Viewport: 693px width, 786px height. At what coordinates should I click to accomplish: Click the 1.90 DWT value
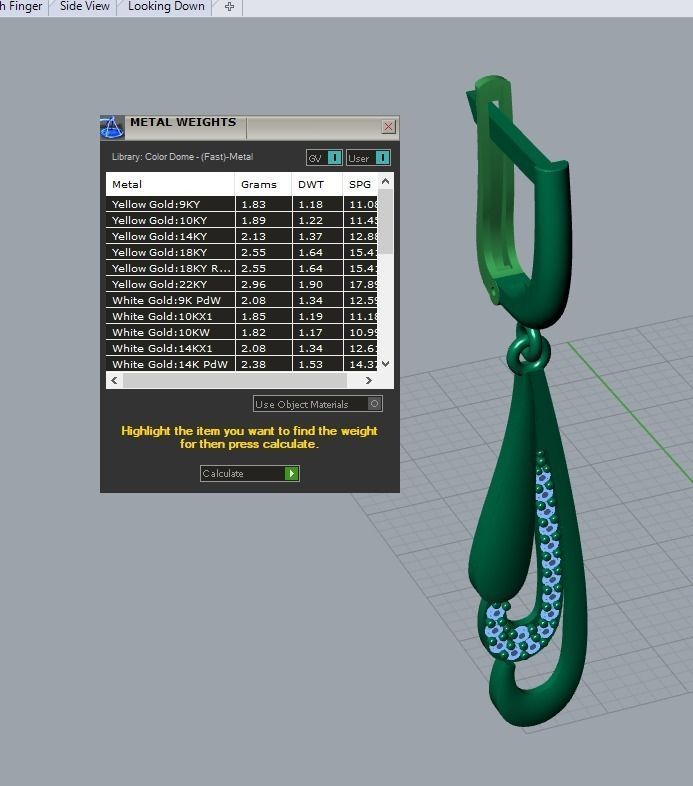pyautogui.click(x=310, y=285)
